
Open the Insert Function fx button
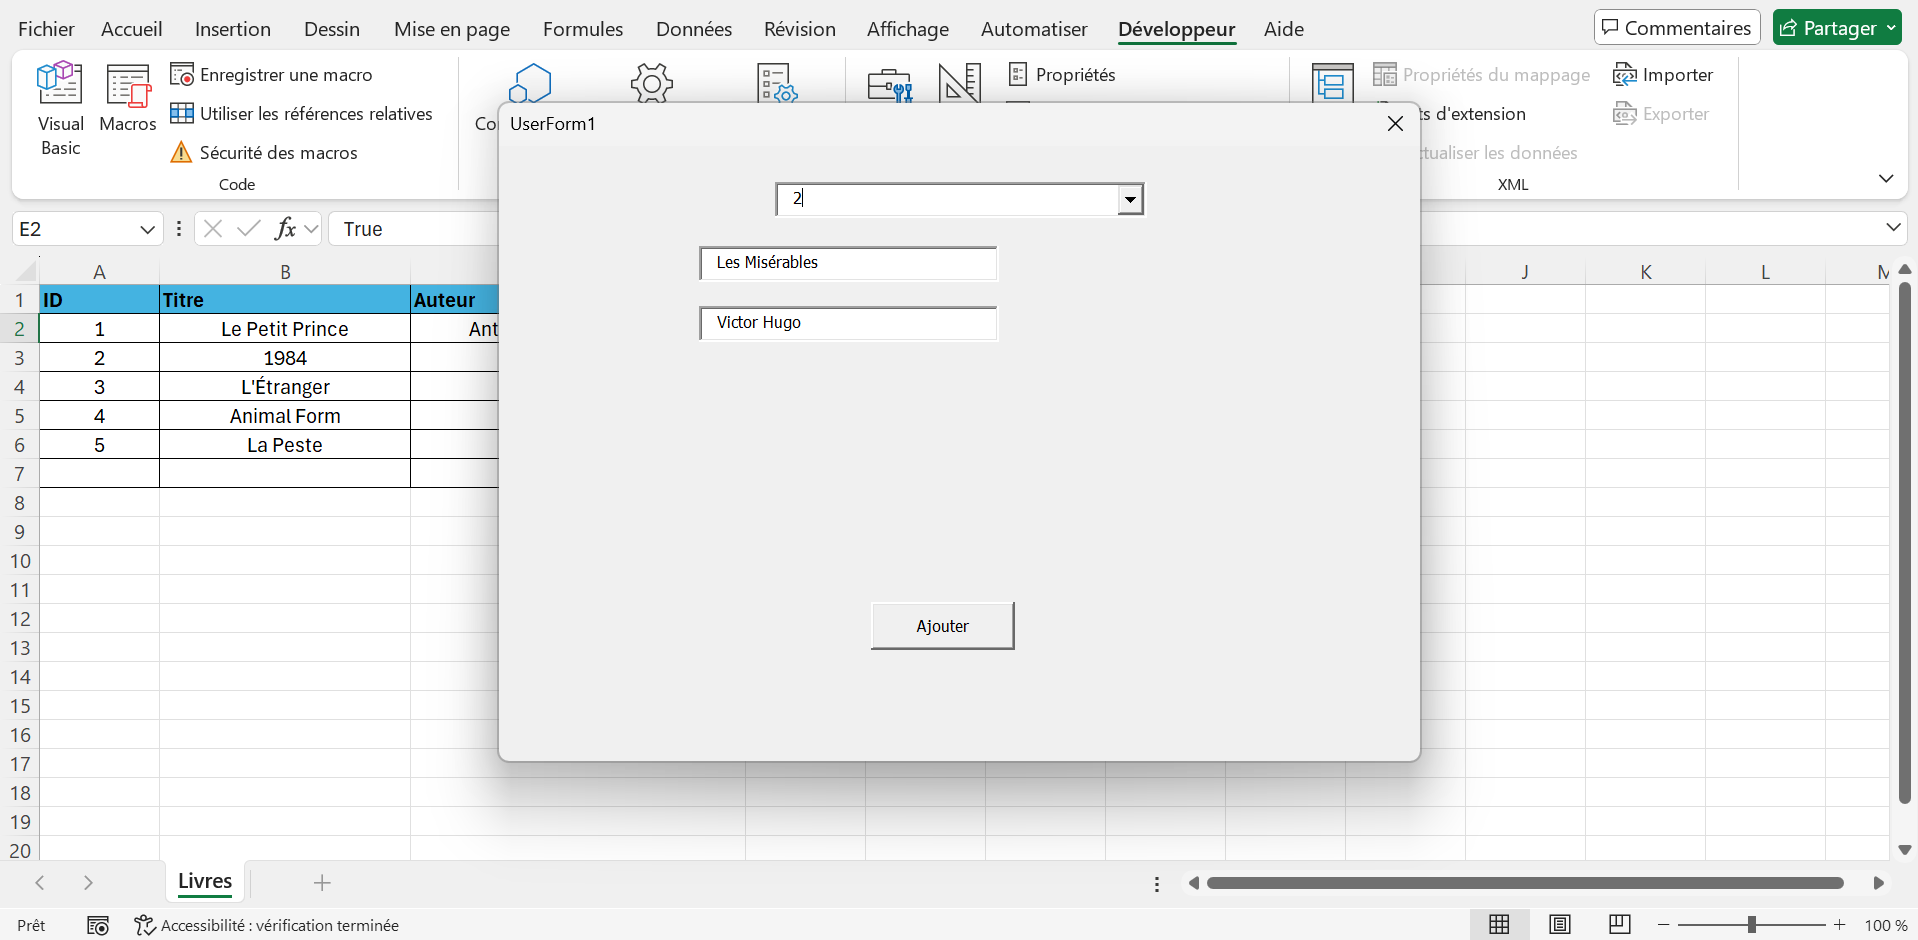286,229
